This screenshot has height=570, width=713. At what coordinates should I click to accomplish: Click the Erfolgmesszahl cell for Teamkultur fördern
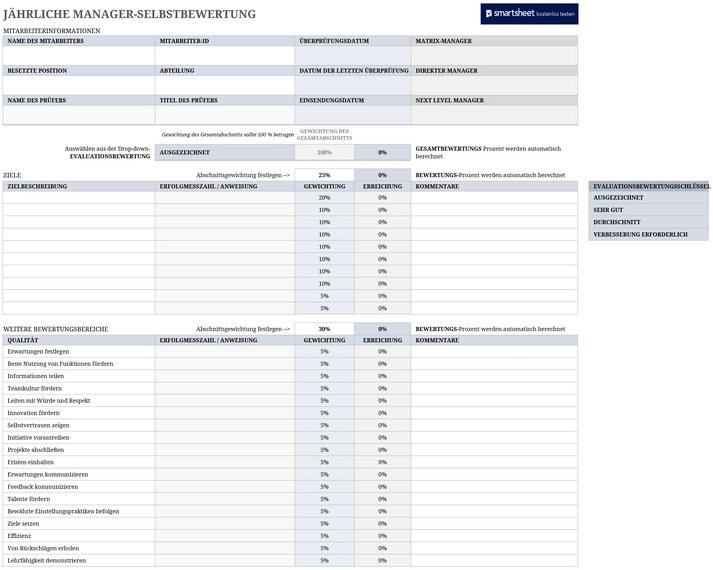point(225,389)
